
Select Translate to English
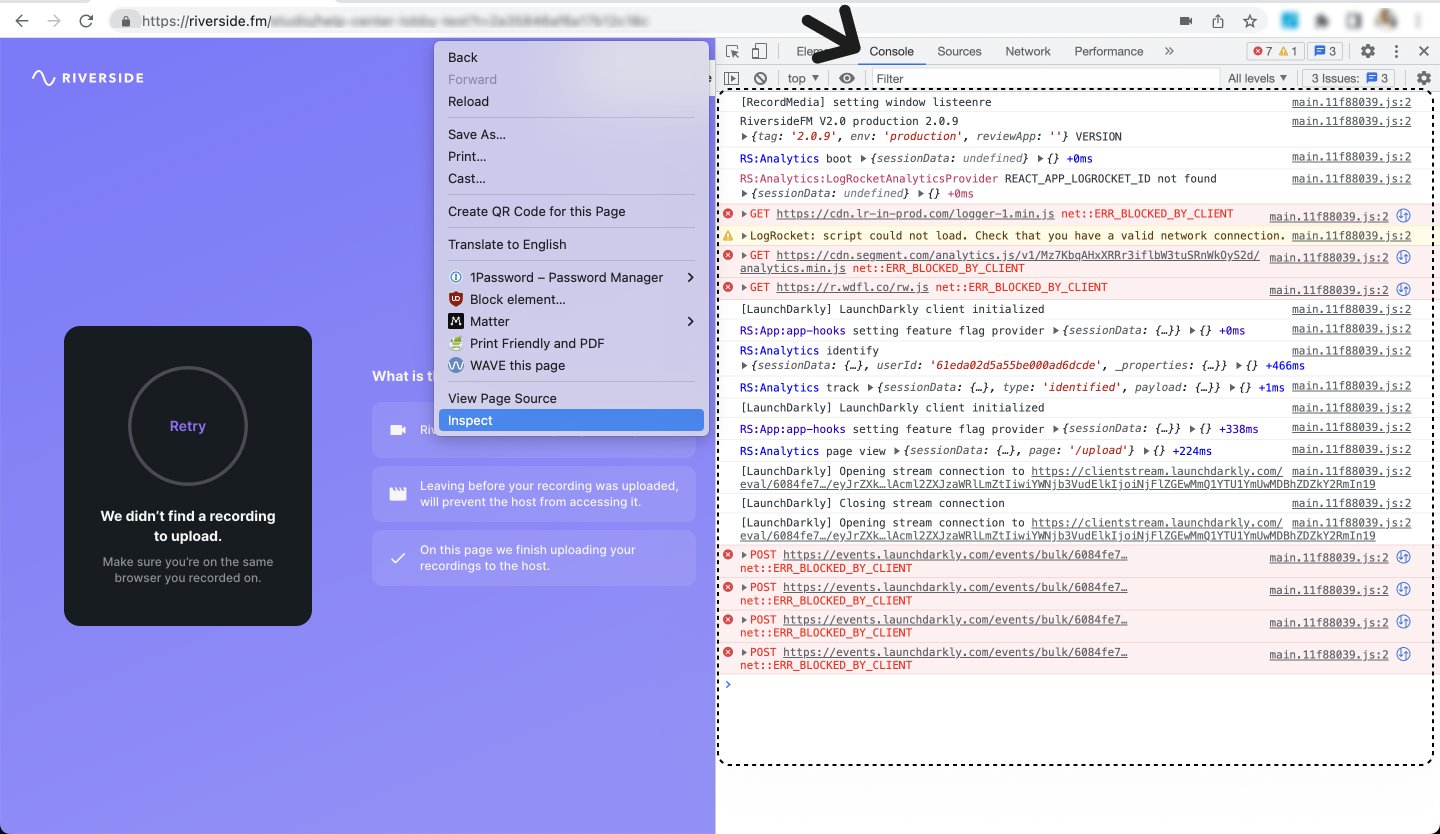571,244
